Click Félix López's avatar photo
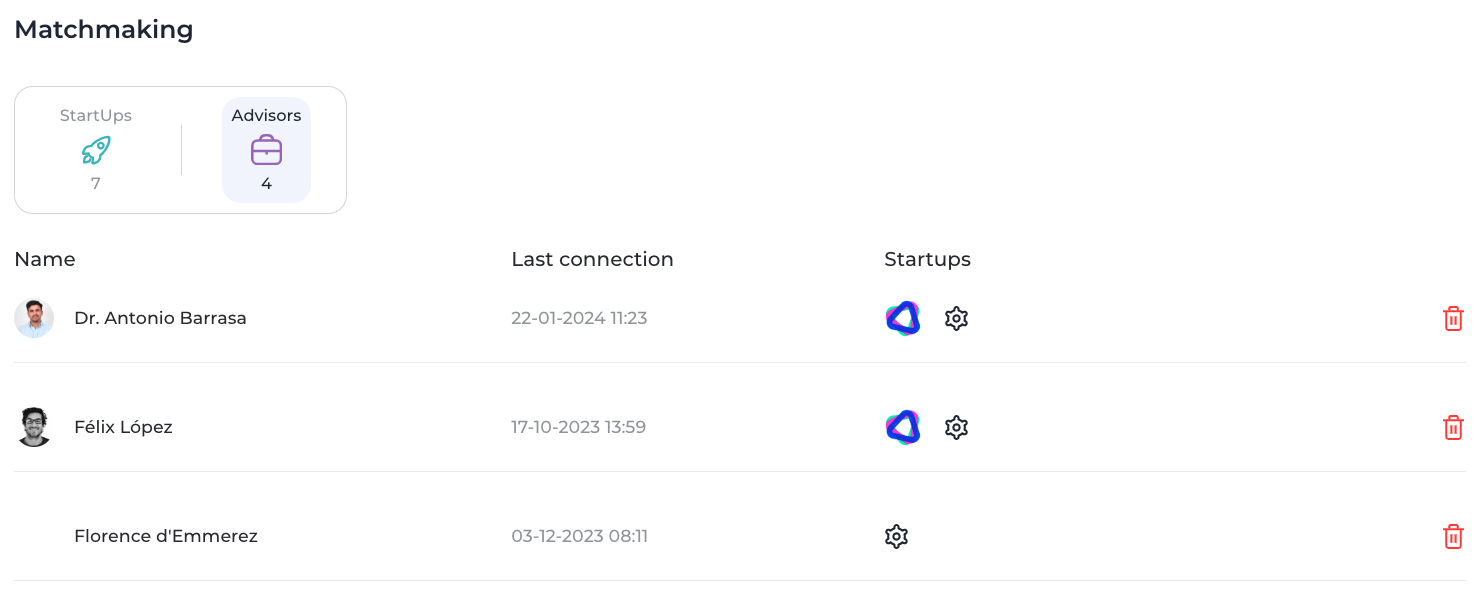 (34, 428)
